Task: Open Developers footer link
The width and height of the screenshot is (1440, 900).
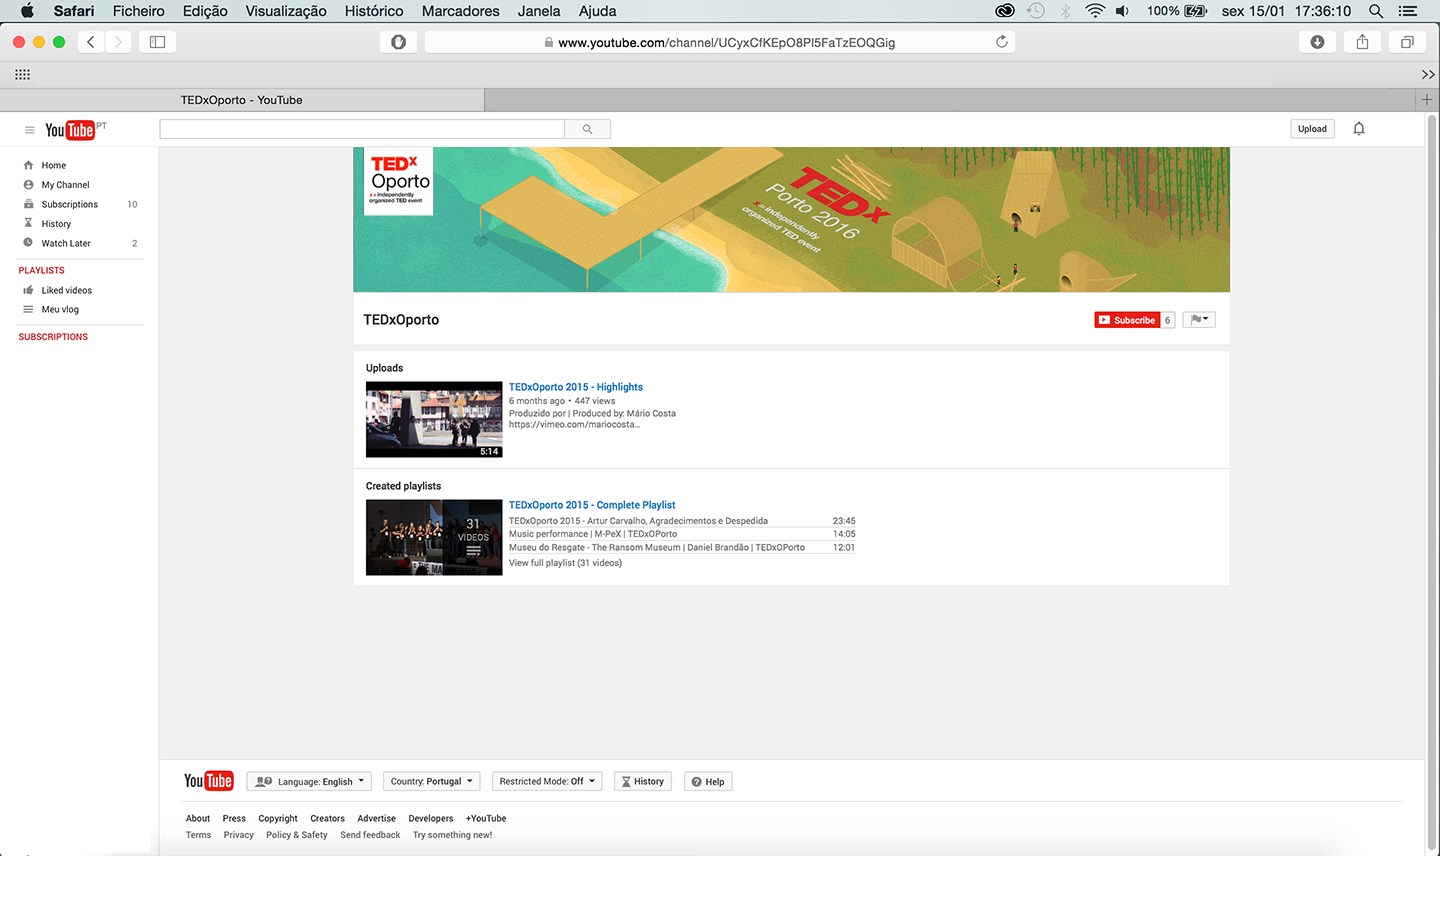Action: click(x=431, y=818)
